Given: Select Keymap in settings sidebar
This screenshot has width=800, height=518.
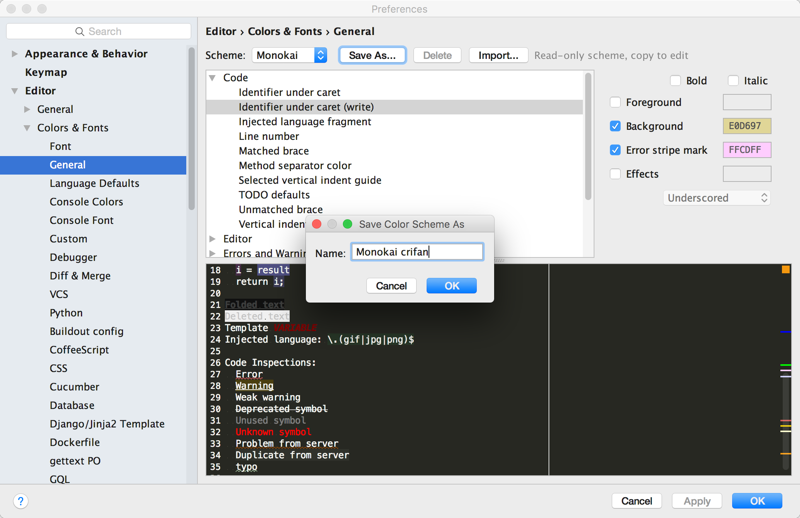Looking at the screenshot, I should pyautogui.click(x=46, y=72).
